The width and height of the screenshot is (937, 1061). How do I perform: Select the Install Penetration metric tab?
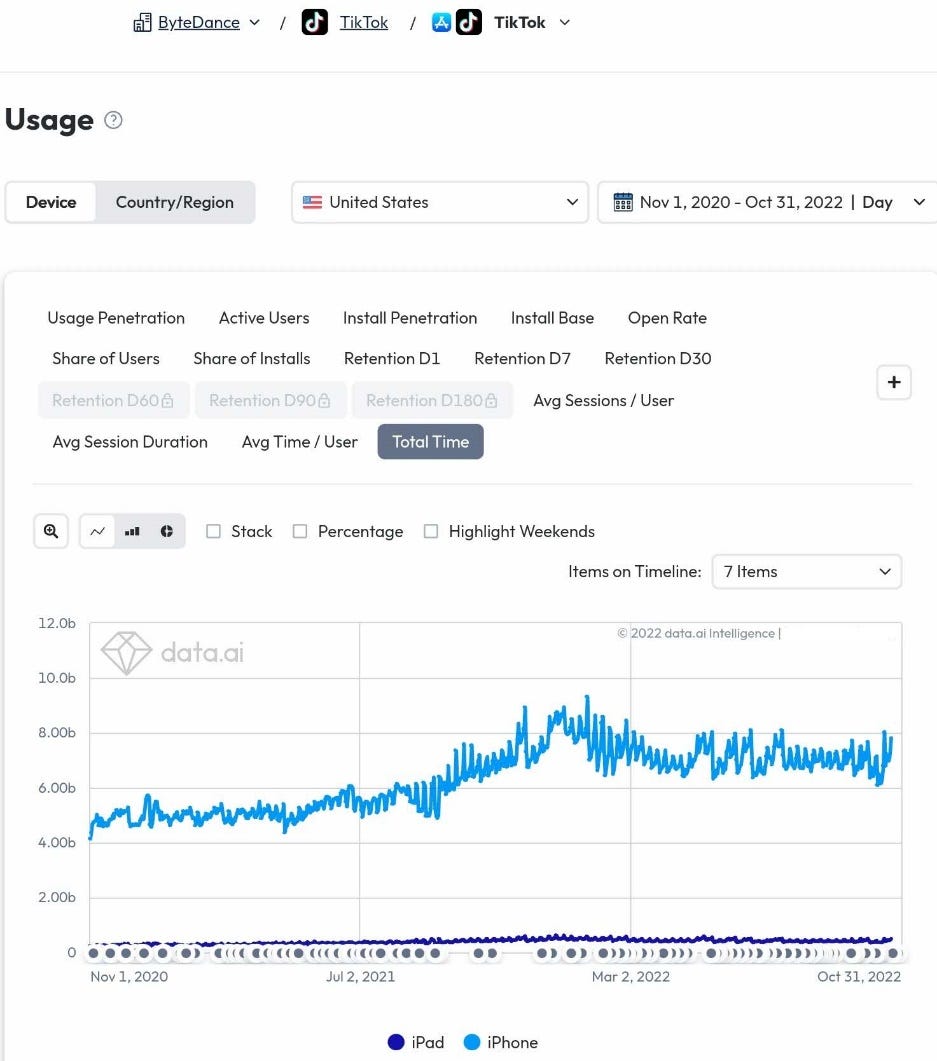click(x=410, y=318)
